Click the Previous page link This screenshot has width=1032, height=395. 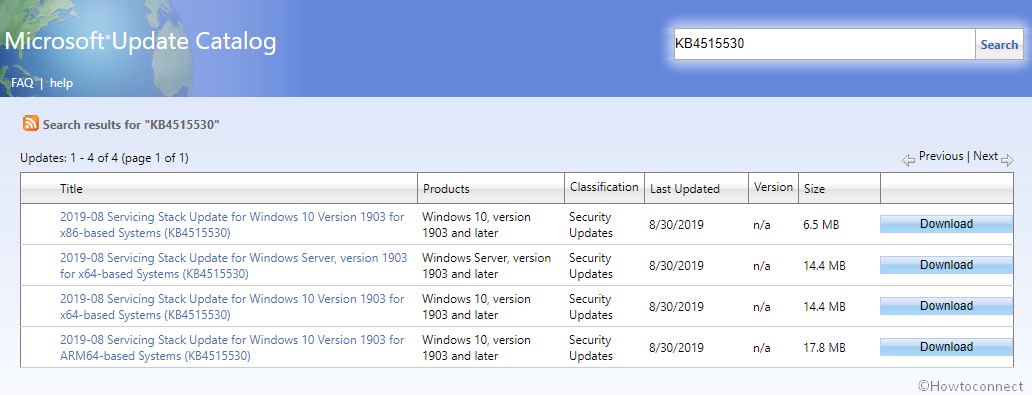pos(941,156)
